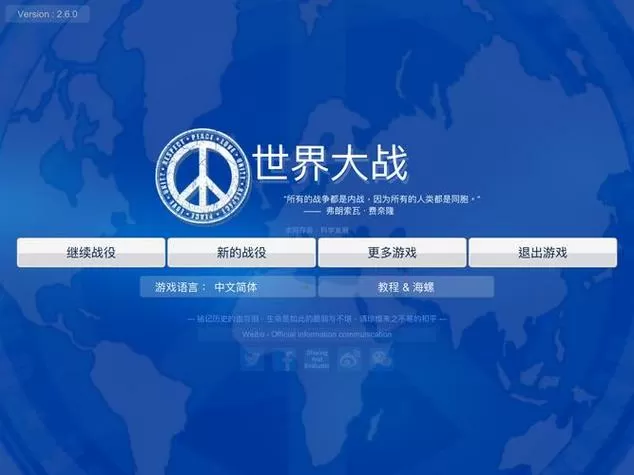Click the circular peace symbol logo
The image size is (634, 475).
click(203, 177)
